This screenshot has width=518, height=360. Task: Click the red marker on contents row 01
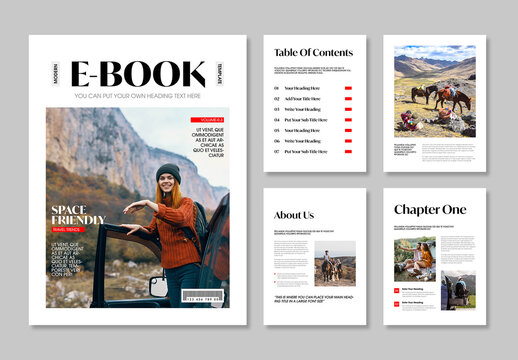348,88
